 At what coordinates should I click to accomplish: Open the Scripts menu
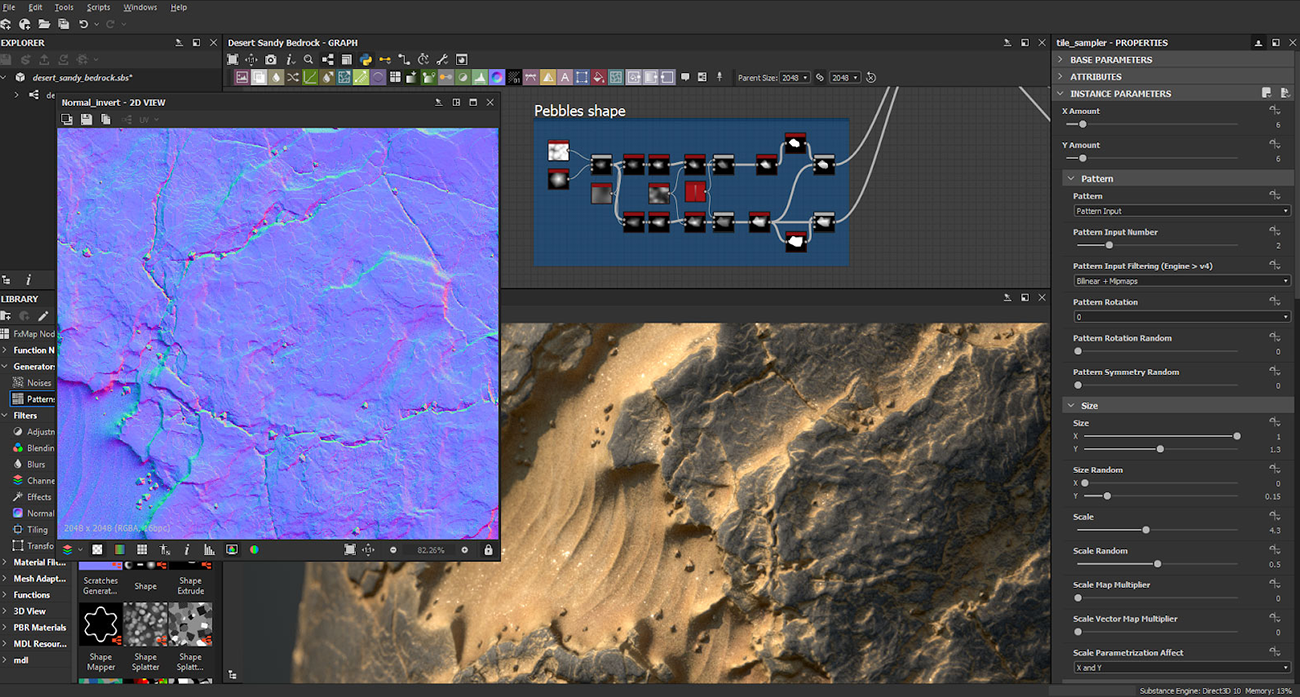98,7
